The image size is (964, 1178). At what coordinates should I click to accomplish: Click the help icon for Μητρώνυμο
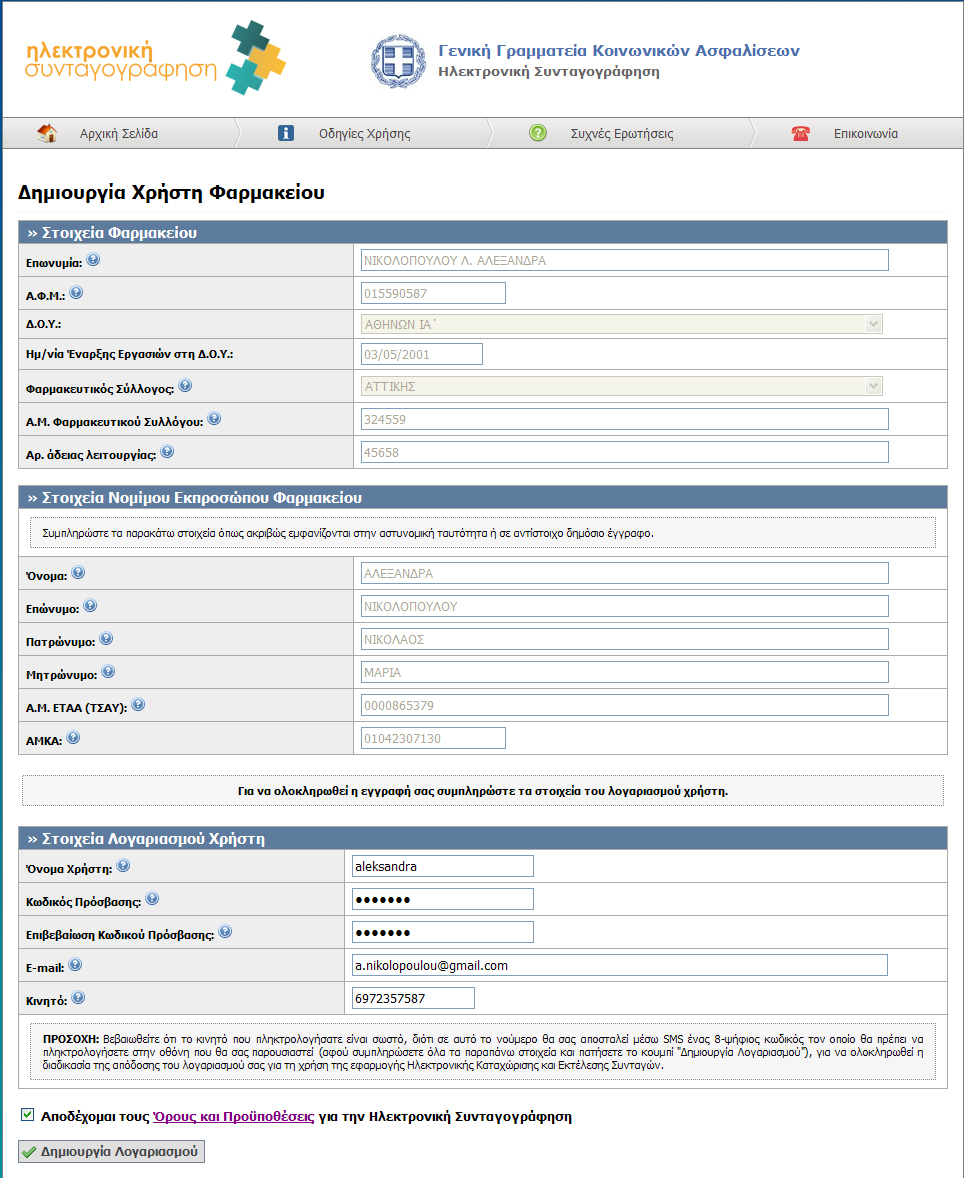pos(108,672)
